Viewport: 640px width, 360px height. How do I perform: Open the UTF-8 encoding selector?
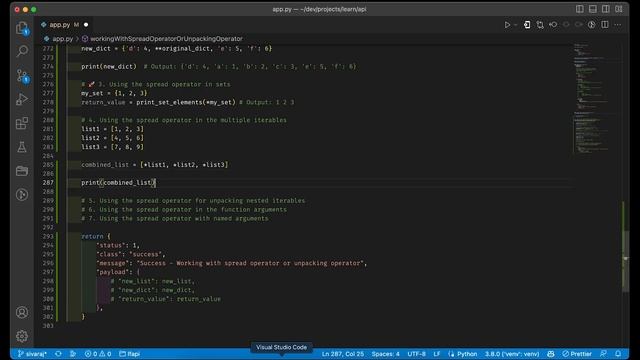pos(416,354)
